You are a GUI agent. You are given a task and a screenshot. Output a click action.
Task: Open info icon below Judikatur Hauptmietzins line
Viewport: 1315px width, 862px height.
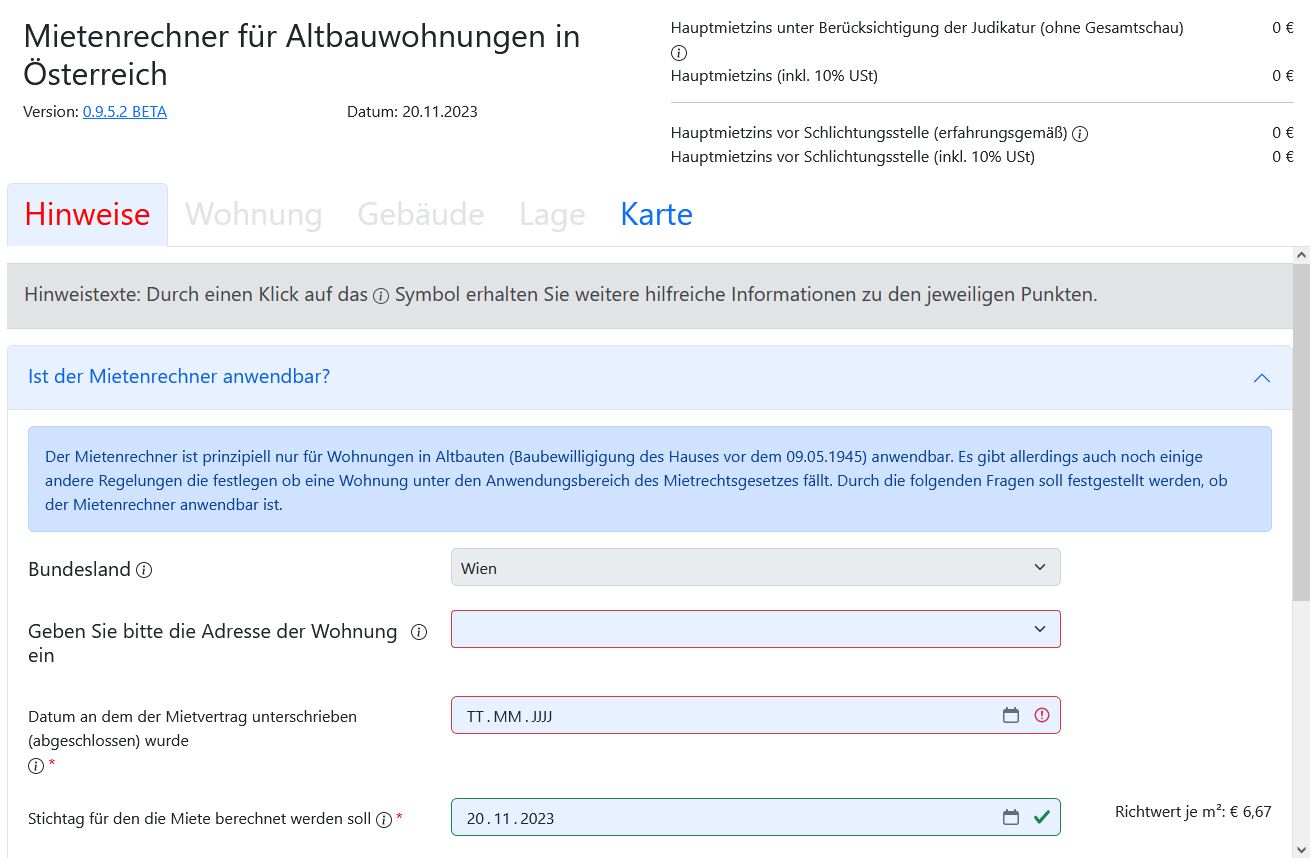pyautogui.click(x=679, y=53)
